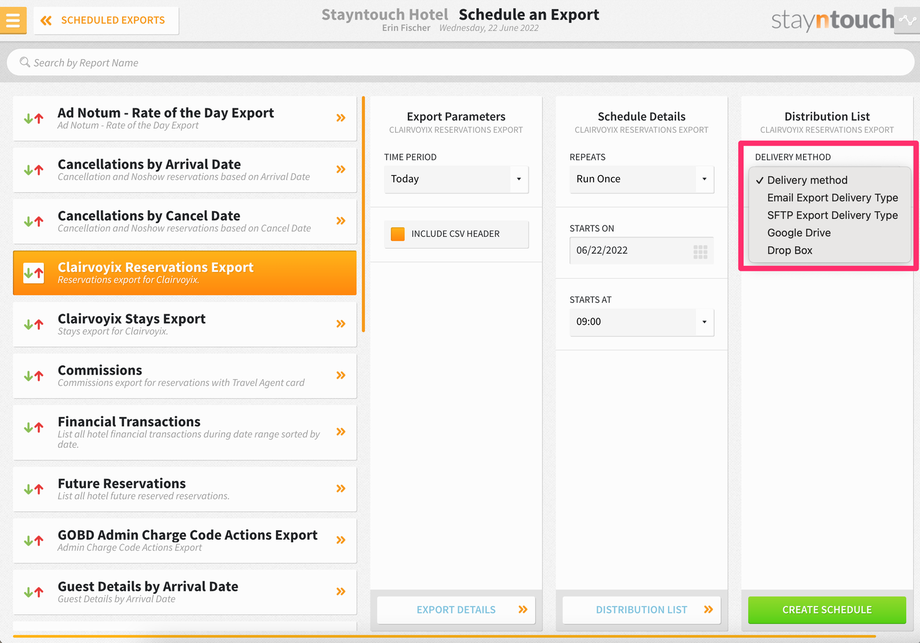
Task: Click export arrows icon for Cancellations by Cancel Date
Action: (x=33, y=221)
